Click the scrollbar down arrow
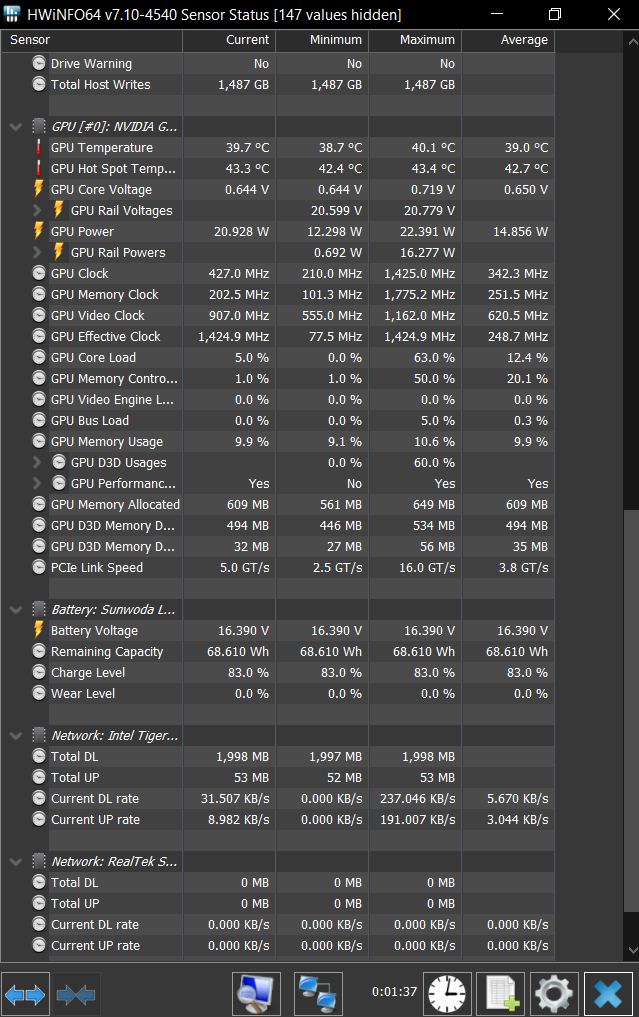This screenshot has width=639, height=1017. 633,950
